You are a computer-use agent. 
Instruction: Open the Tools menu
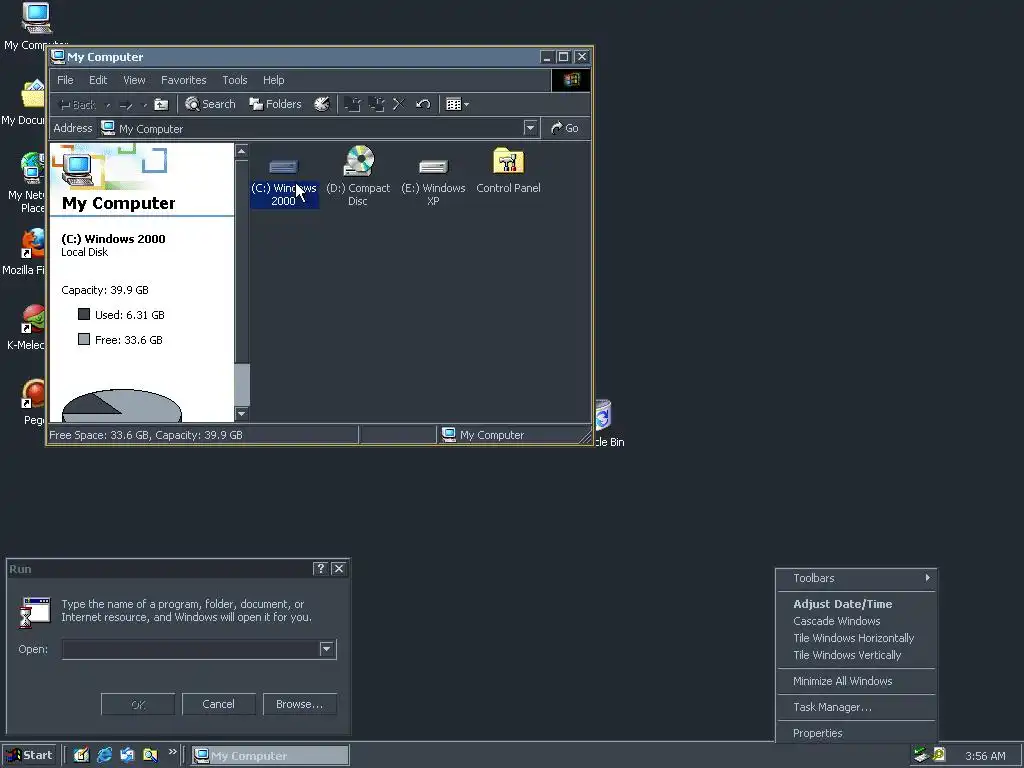click(234, 80)
